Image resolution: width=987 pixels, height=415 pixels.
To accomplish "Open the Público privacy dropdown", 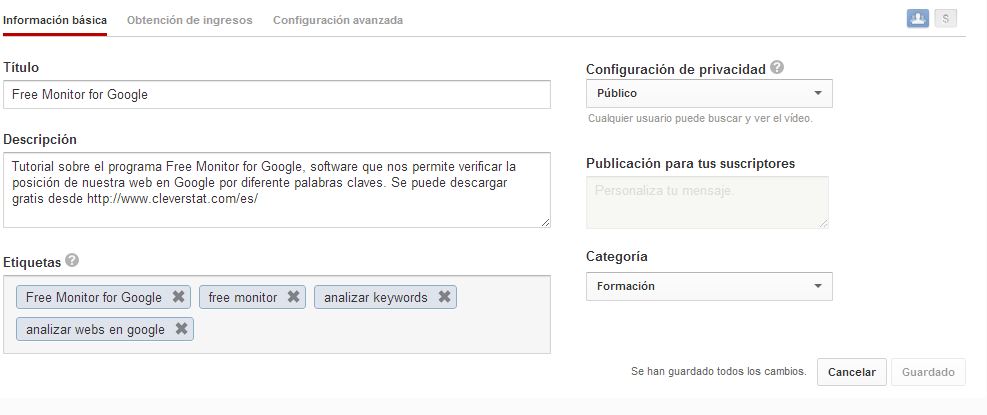I will pos(709,93).
